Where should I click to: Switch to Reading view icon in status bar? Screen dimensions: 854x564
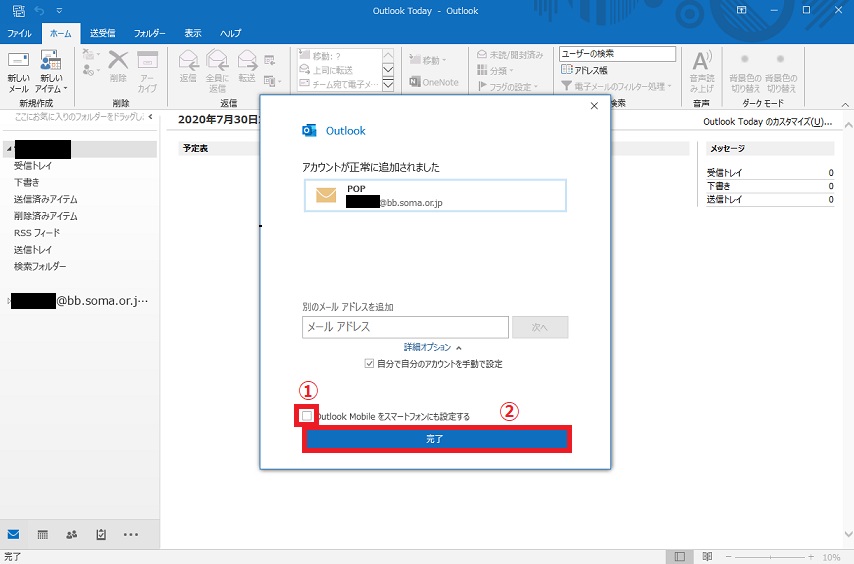(707, 556)
